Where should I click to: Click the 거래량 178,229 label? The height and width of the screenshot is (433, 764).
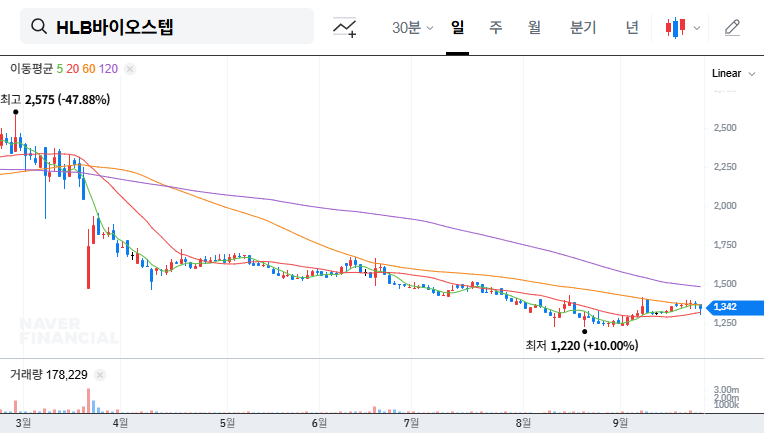(x=49, y=375)
